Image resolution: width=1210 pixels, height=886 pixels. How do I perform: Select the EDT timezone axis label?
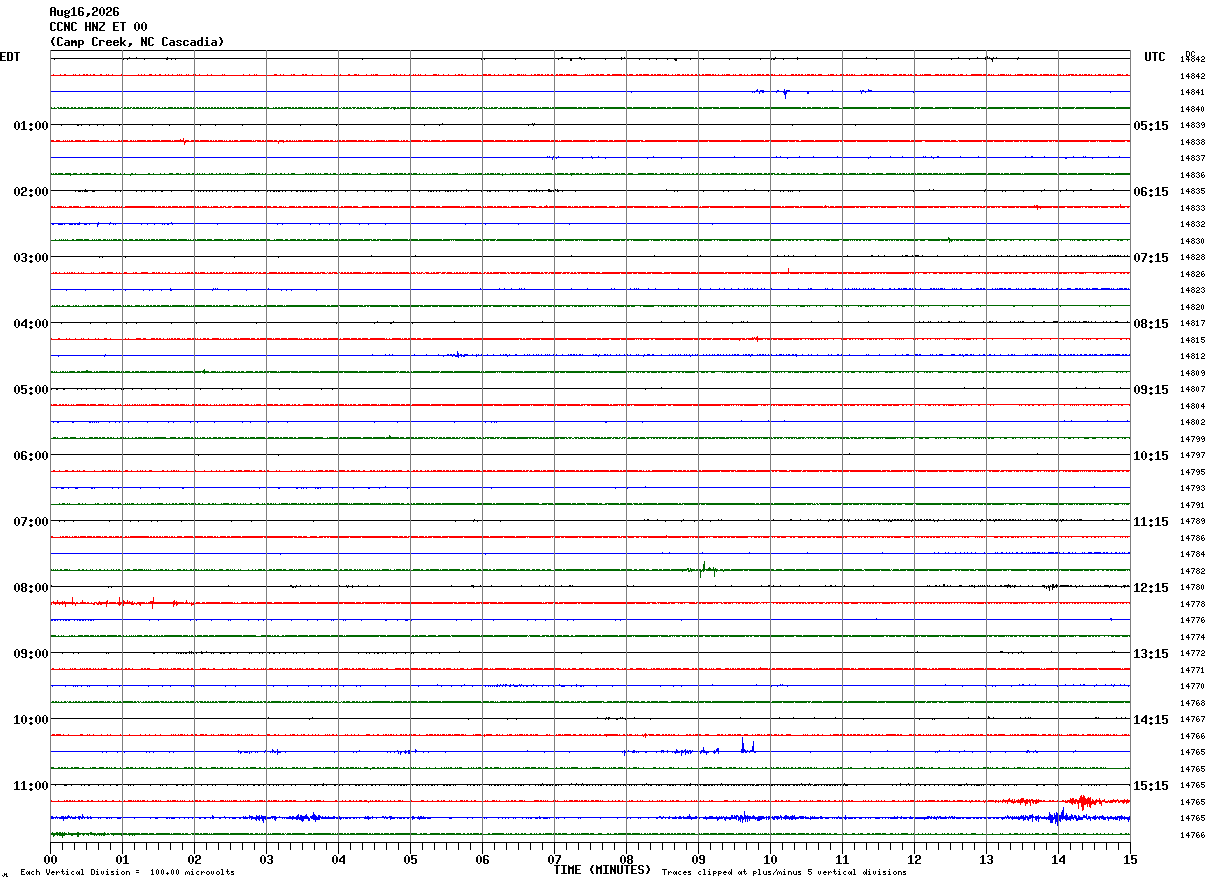click(x=10, y=57)
